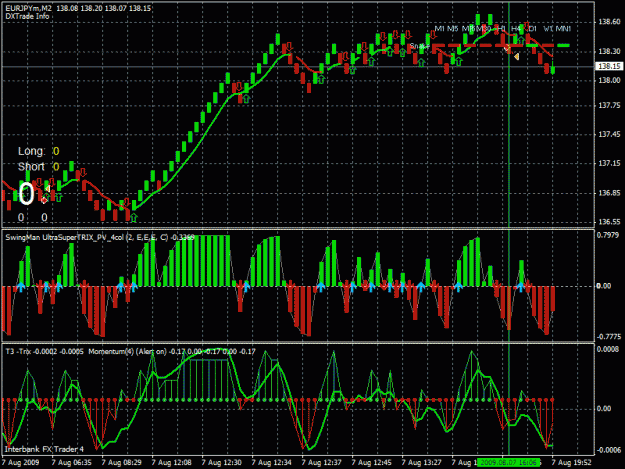Viewport: 625px width, 469px height.
Task: Click the 137.15 price axis label
Action: tap(609, 163)
